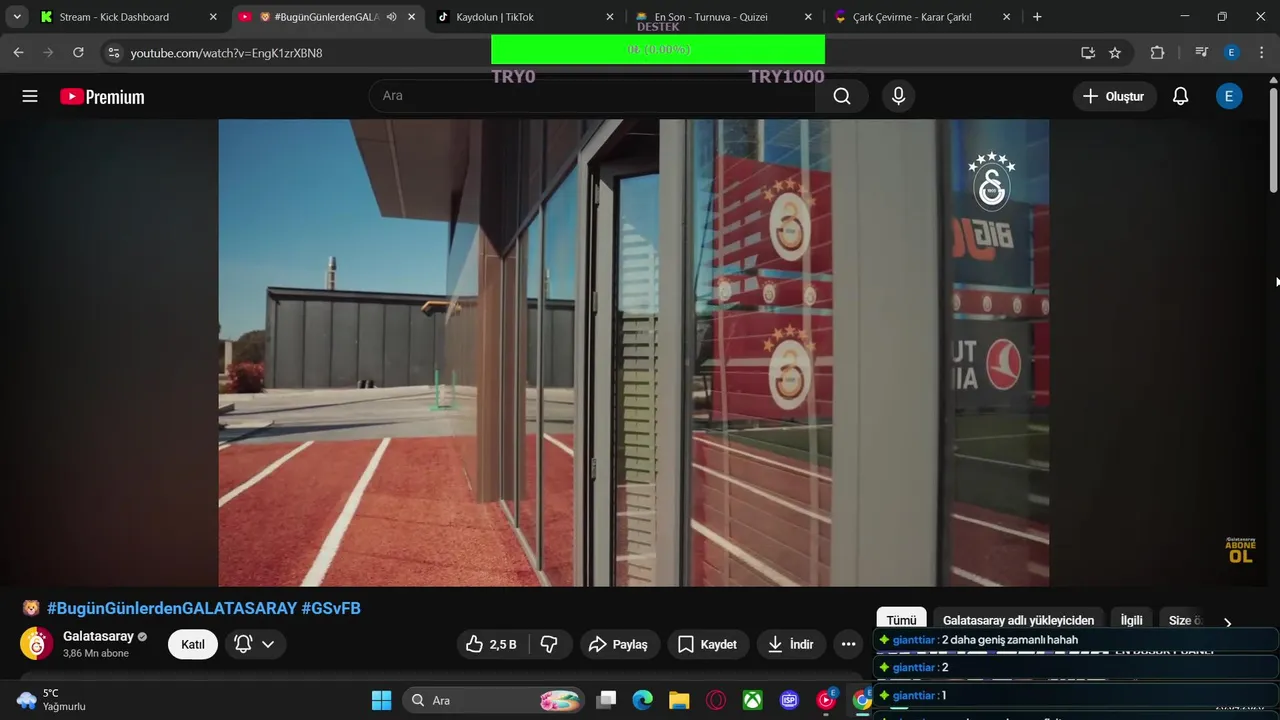The image size is (1280, 720).
Task: Click the YouTube search magnifier button
Action: click(842, 96)
